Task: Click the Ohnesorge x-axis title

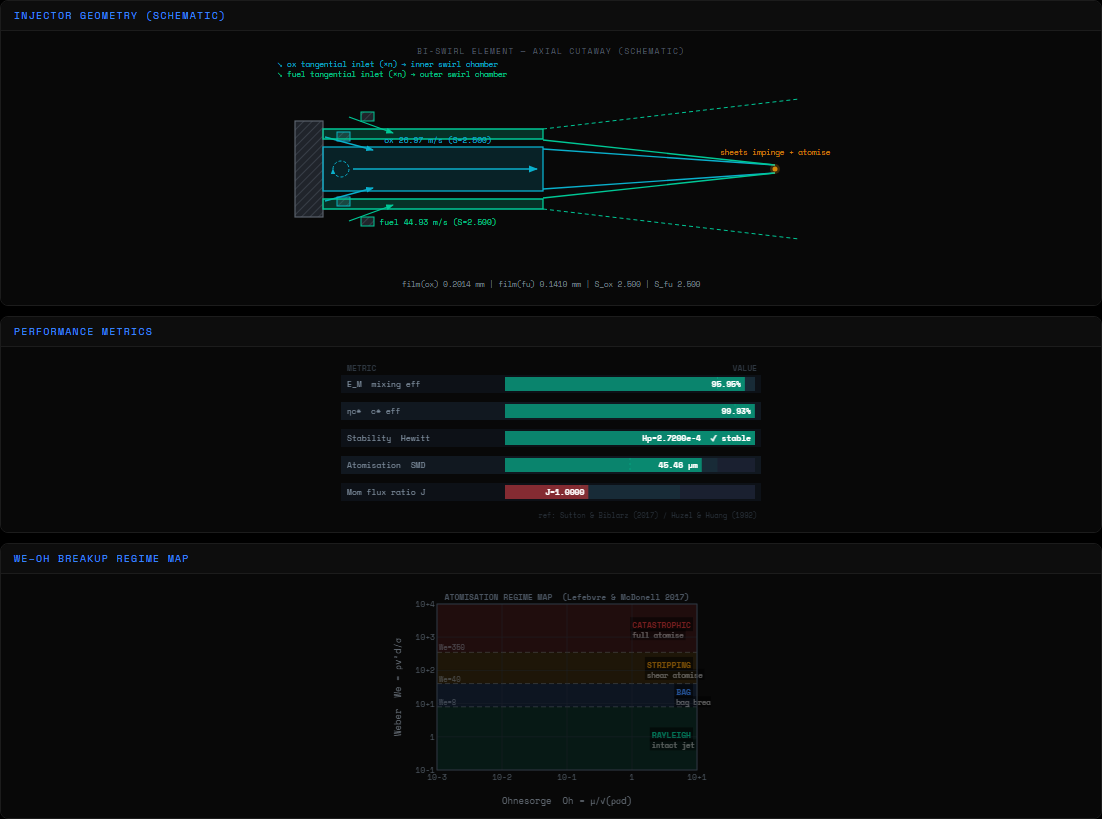Action: [x=566, y=801]
